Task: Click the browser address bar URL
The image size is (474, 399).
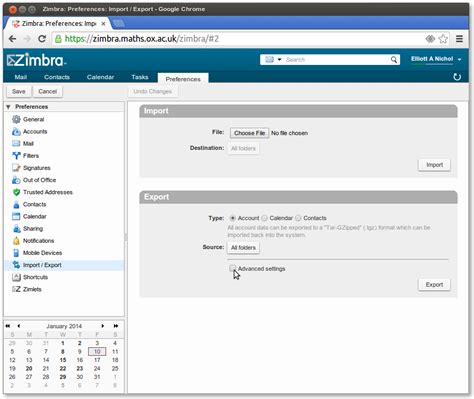Action: tap(142, 39)
